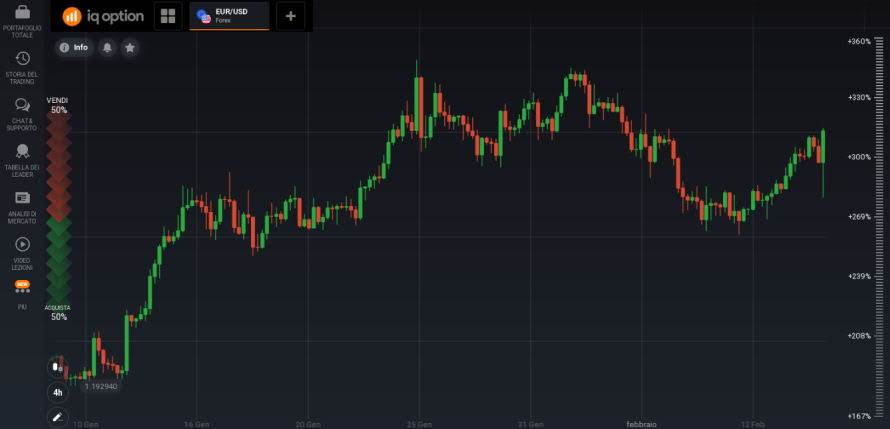
Task: Click the Info button for EUR/USD
Action: pyautogui.click(x=74, y=47)
